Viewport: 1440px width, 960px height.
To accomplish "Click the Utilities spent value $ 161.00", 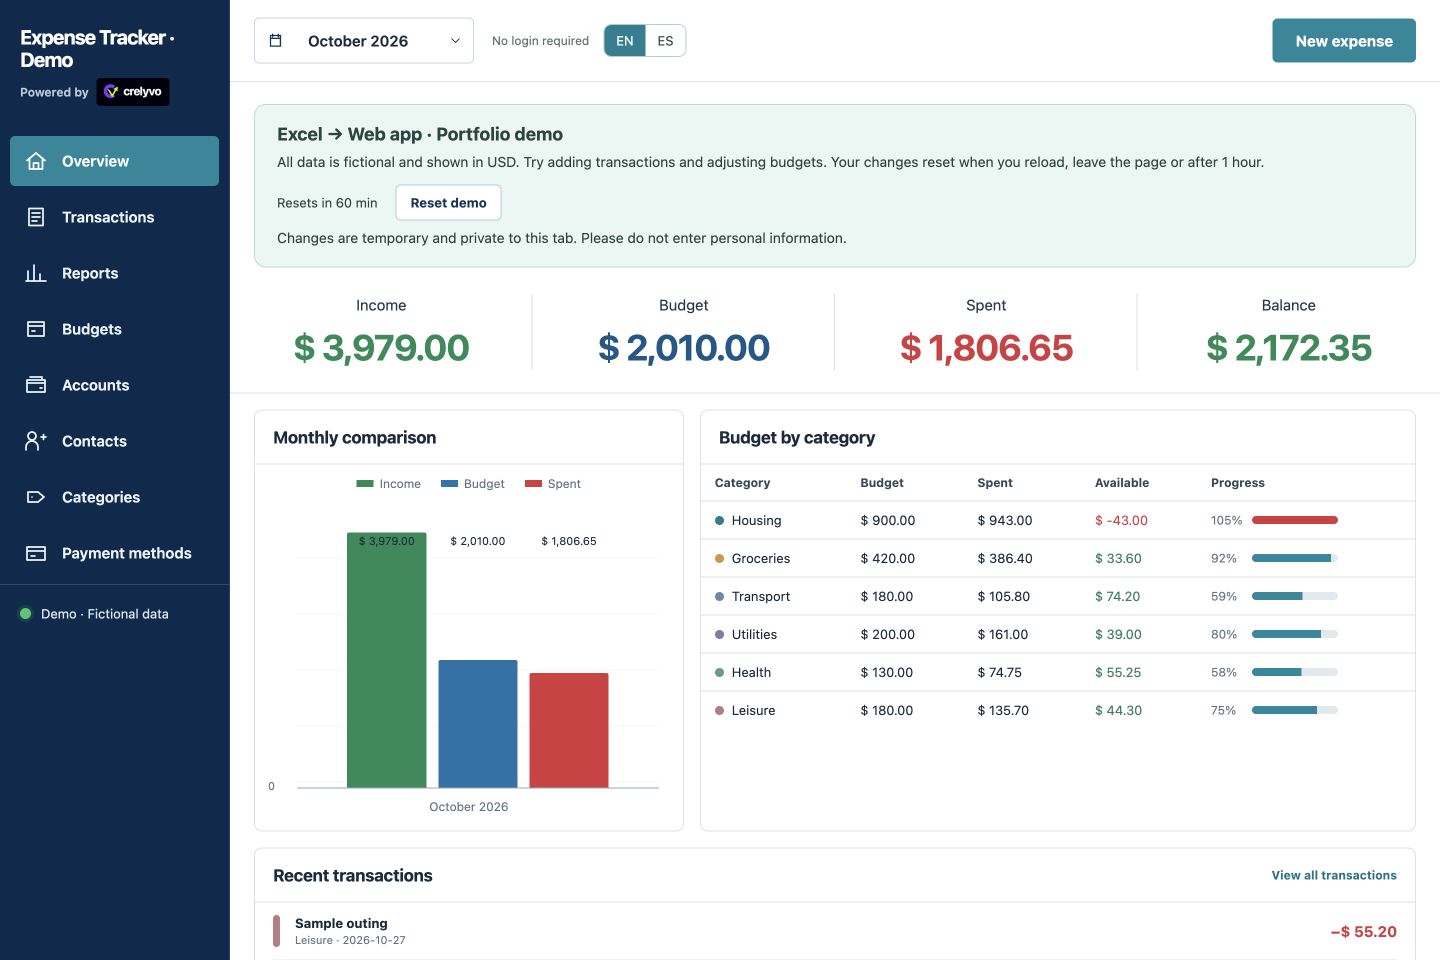I will 1003,634.
